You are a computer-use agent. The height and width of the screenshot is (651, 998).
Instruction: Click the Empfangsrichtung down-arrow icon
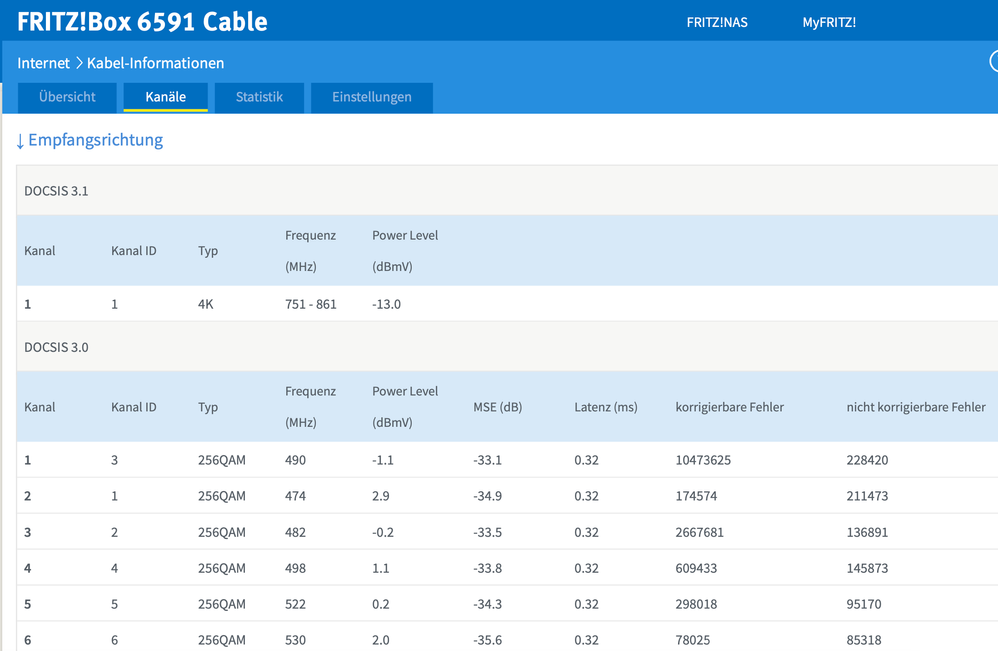click(x=20, y=141)
